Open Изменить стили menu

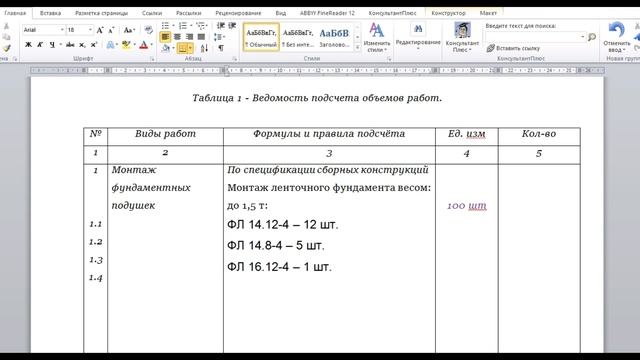[377, 37]
